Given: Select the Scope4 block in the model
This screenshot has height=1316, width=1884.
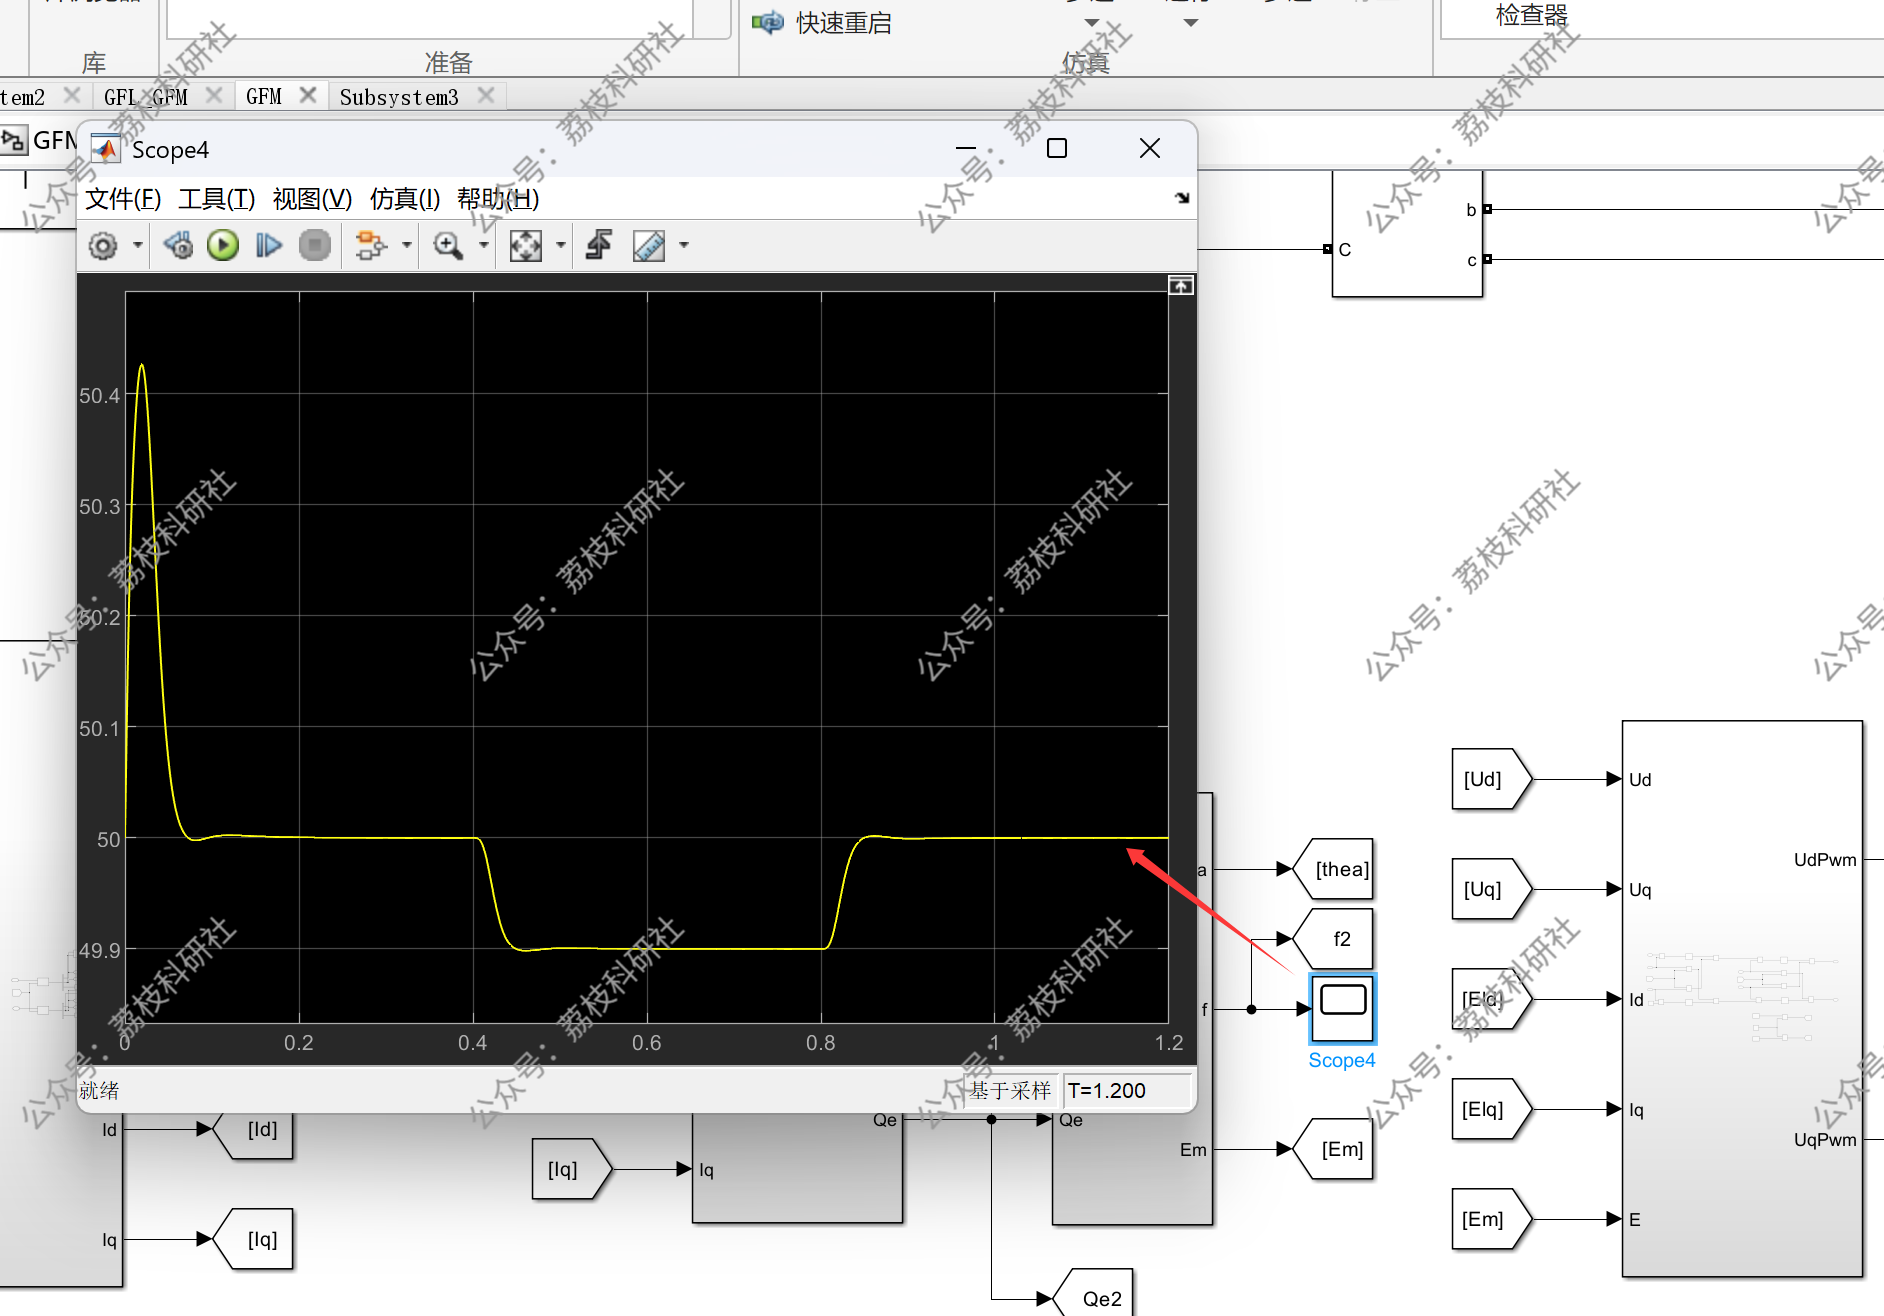Looking at the screenshot, I should point(1343,1009).
